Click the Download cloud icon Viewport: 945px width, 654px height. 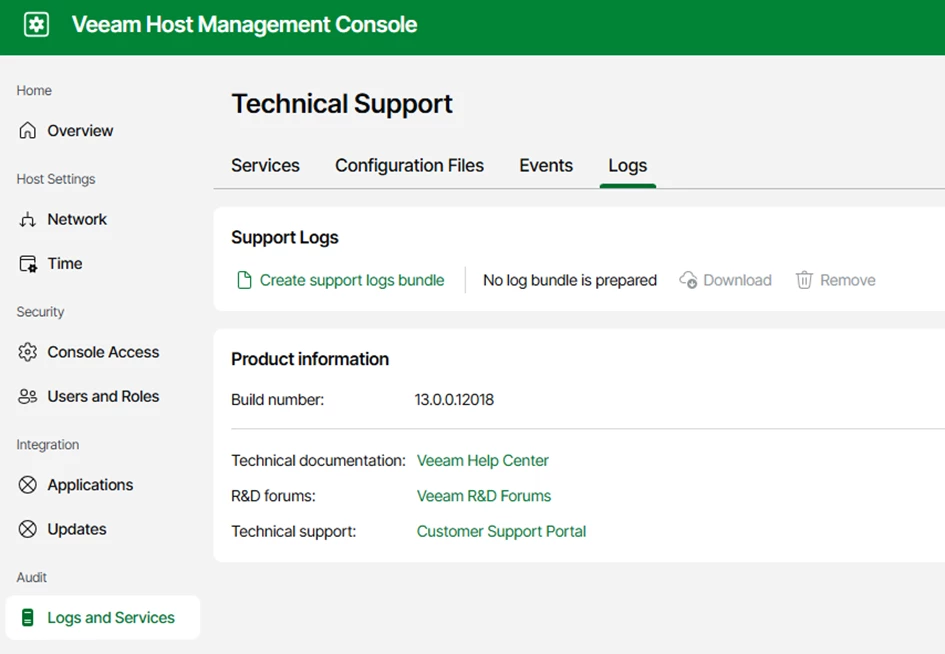click(688, 281)
